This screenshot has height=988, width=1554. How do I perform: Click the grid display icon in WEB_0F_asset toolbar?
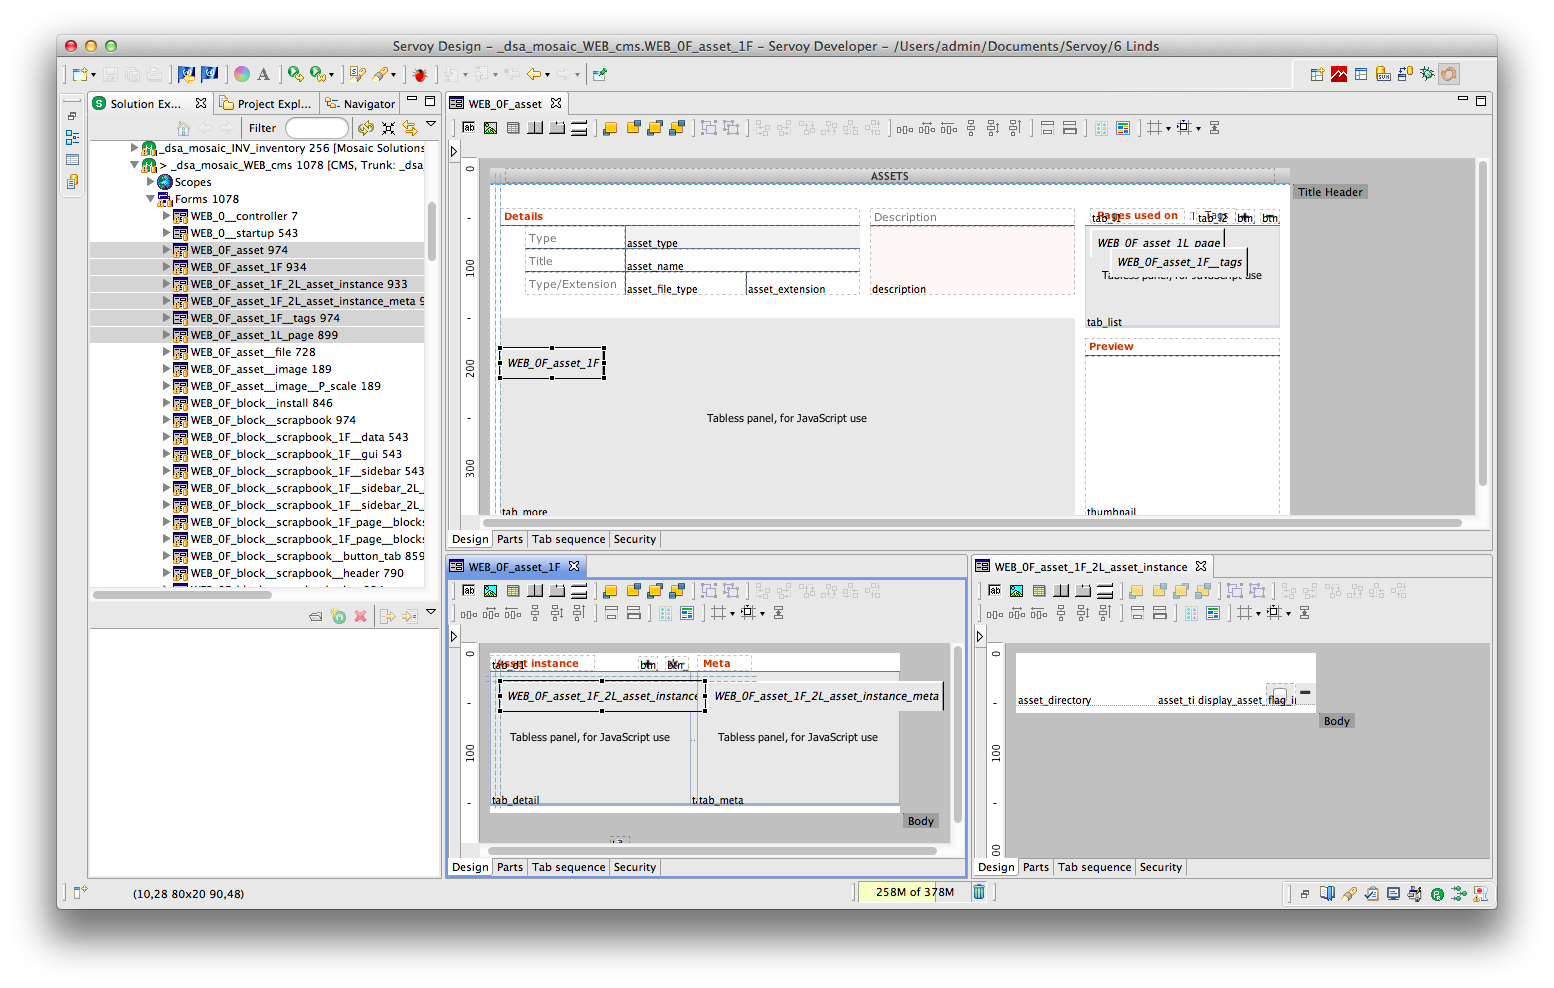click(1154, 128)
